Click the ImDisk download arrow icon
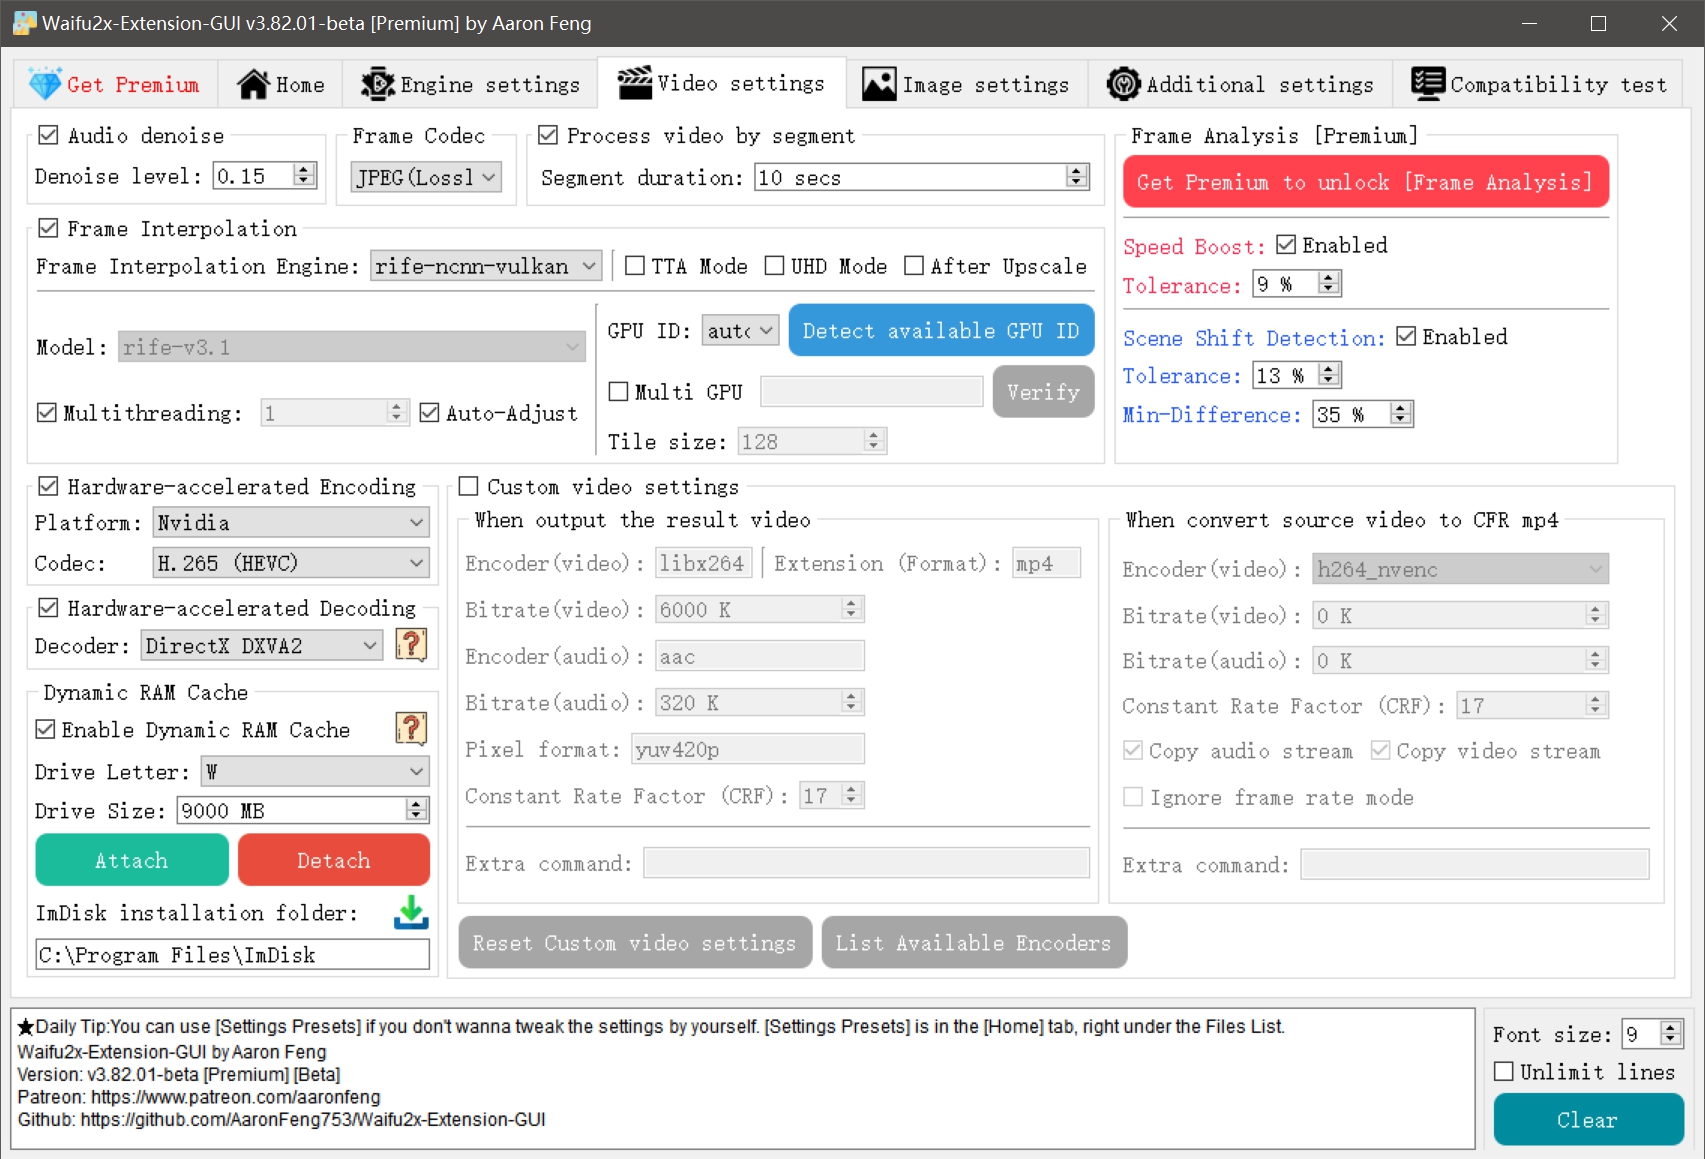Image resolution: width=1705 pixels, height=1159 pixels. (411, 912)
